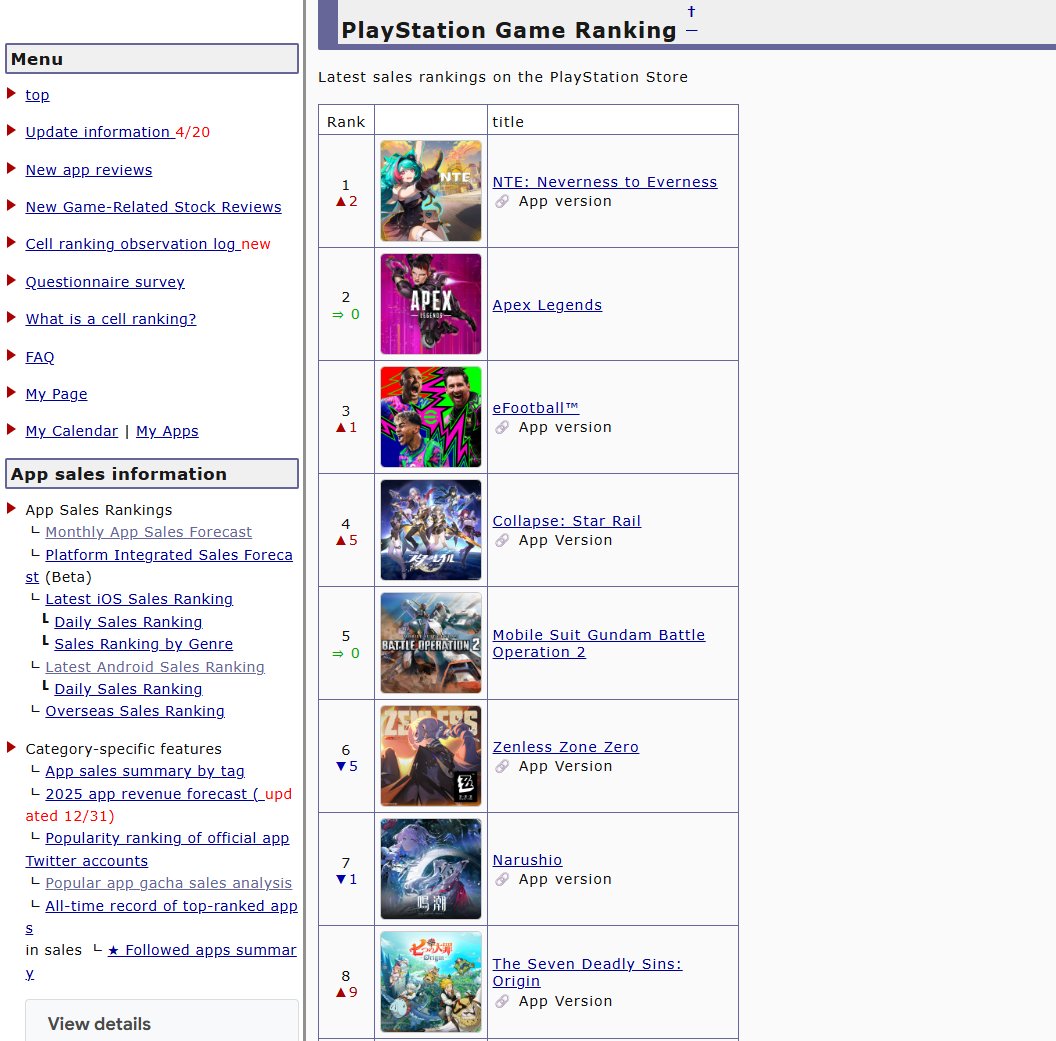Screen dimensions: 1056x1041
Task: Open the NTE: Neverness to Everness link
Action: tap(605, 182)
